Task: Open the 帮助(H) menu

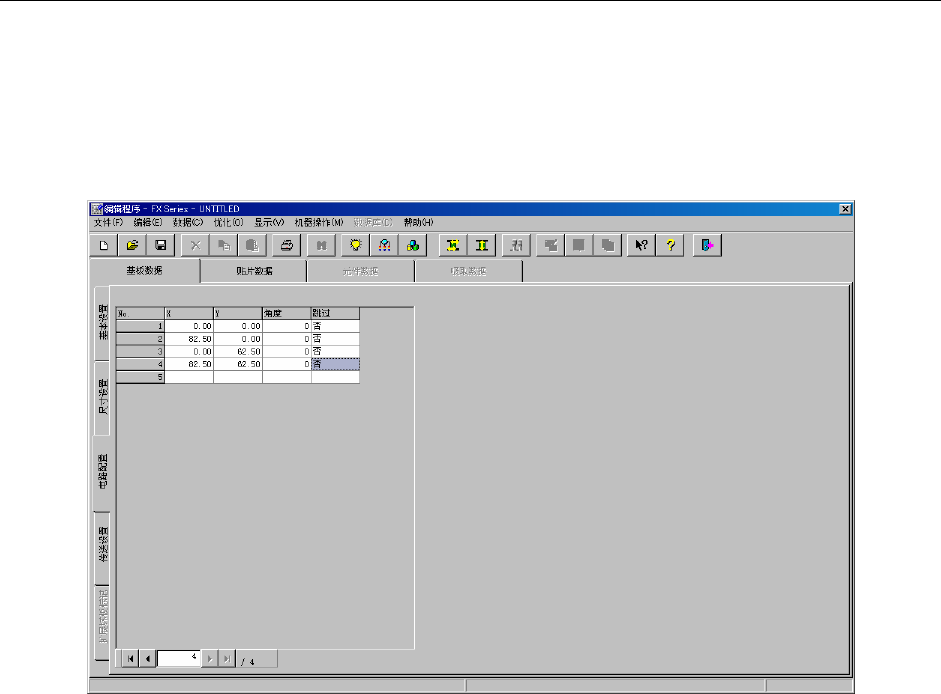Action: pos(418,222)
